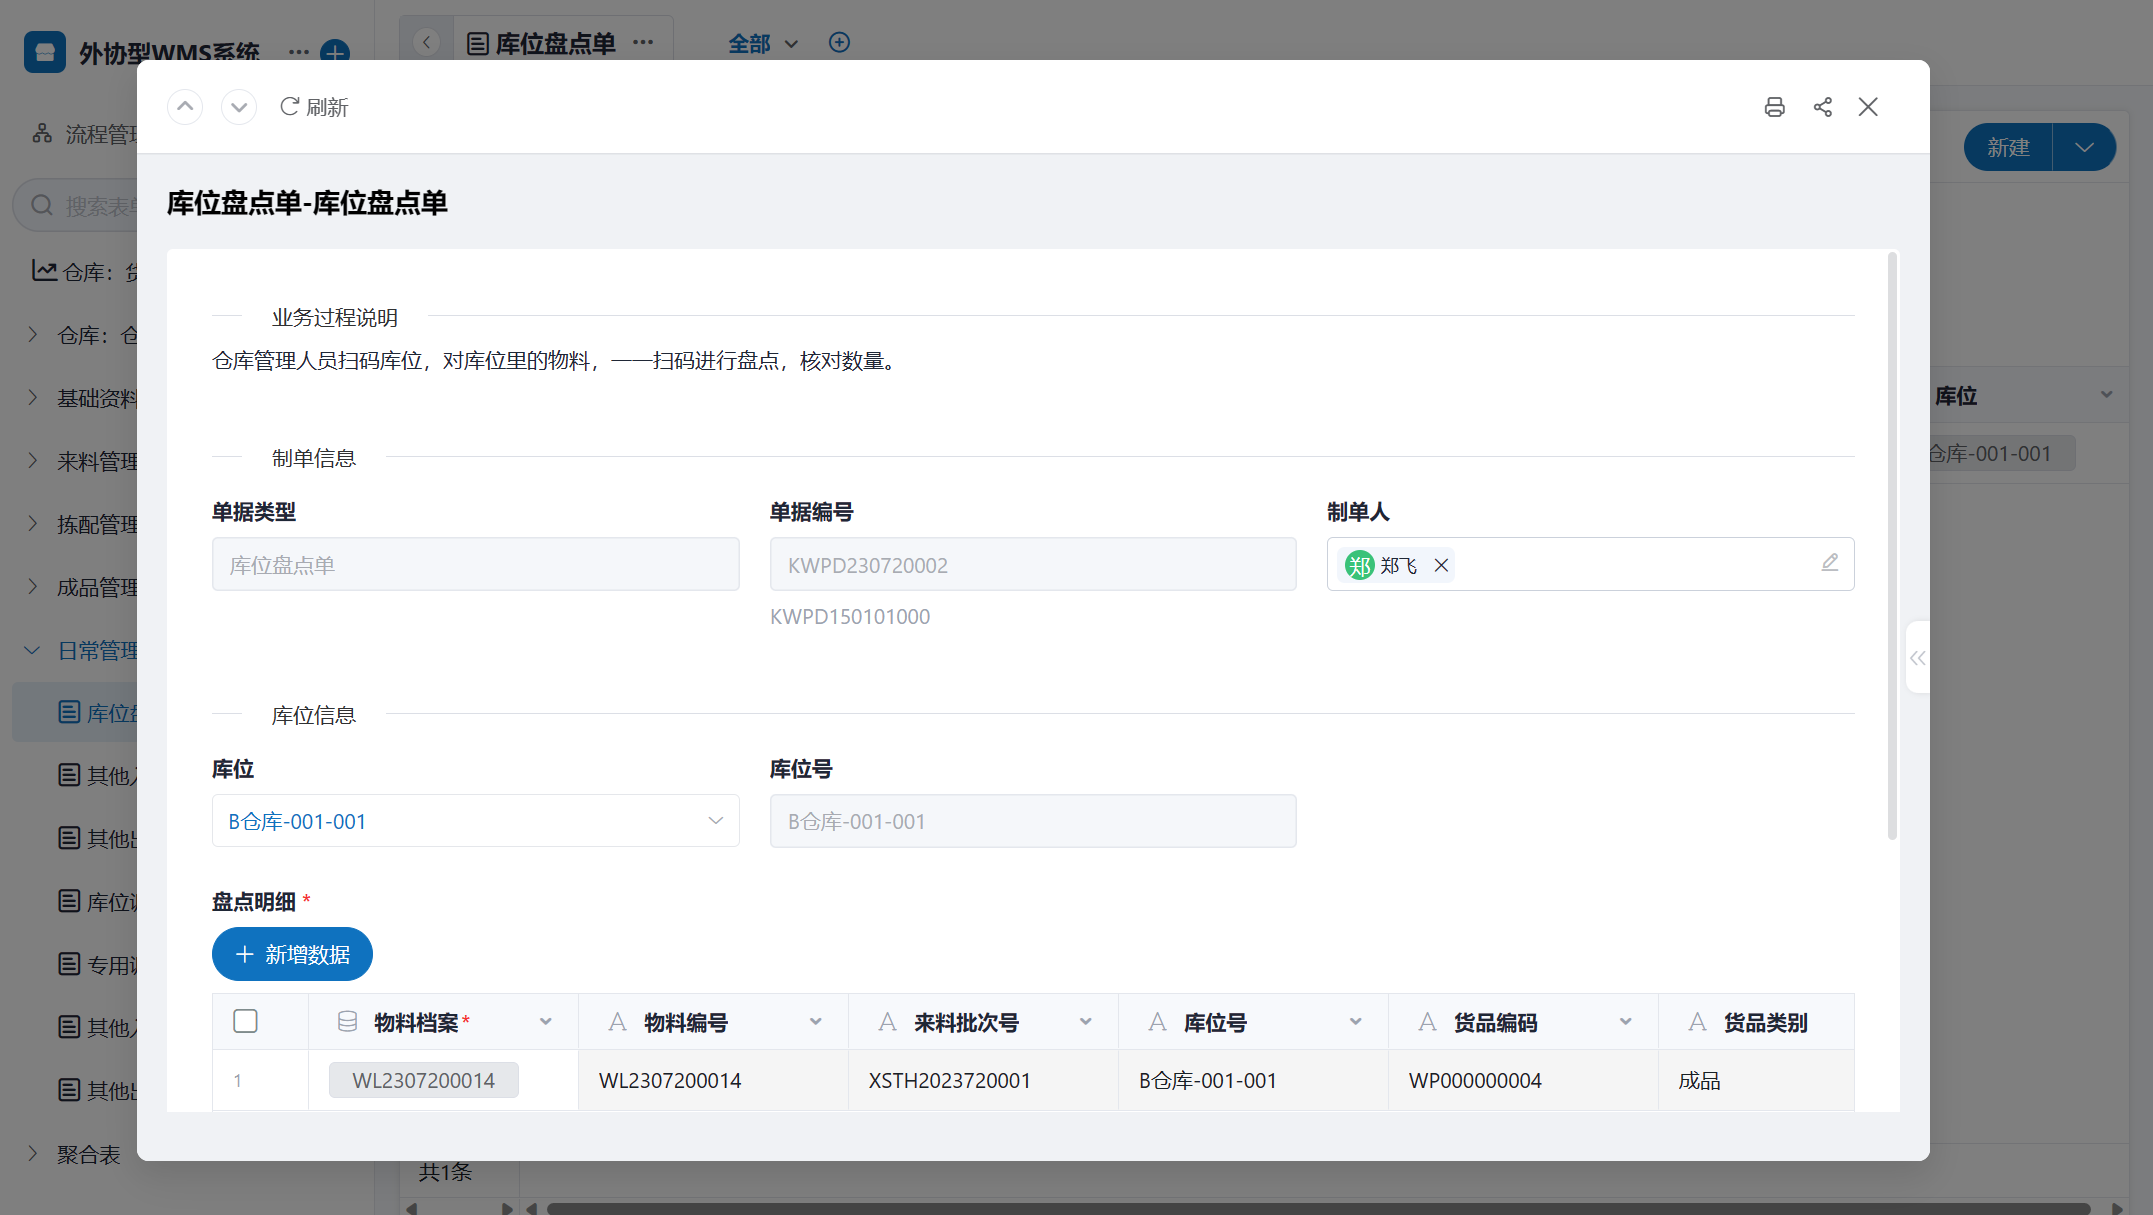Open the 库位 dropdown showing B仓库-001-001
The height and width of the screenshot is (1215, 2153).
point(475,821)
